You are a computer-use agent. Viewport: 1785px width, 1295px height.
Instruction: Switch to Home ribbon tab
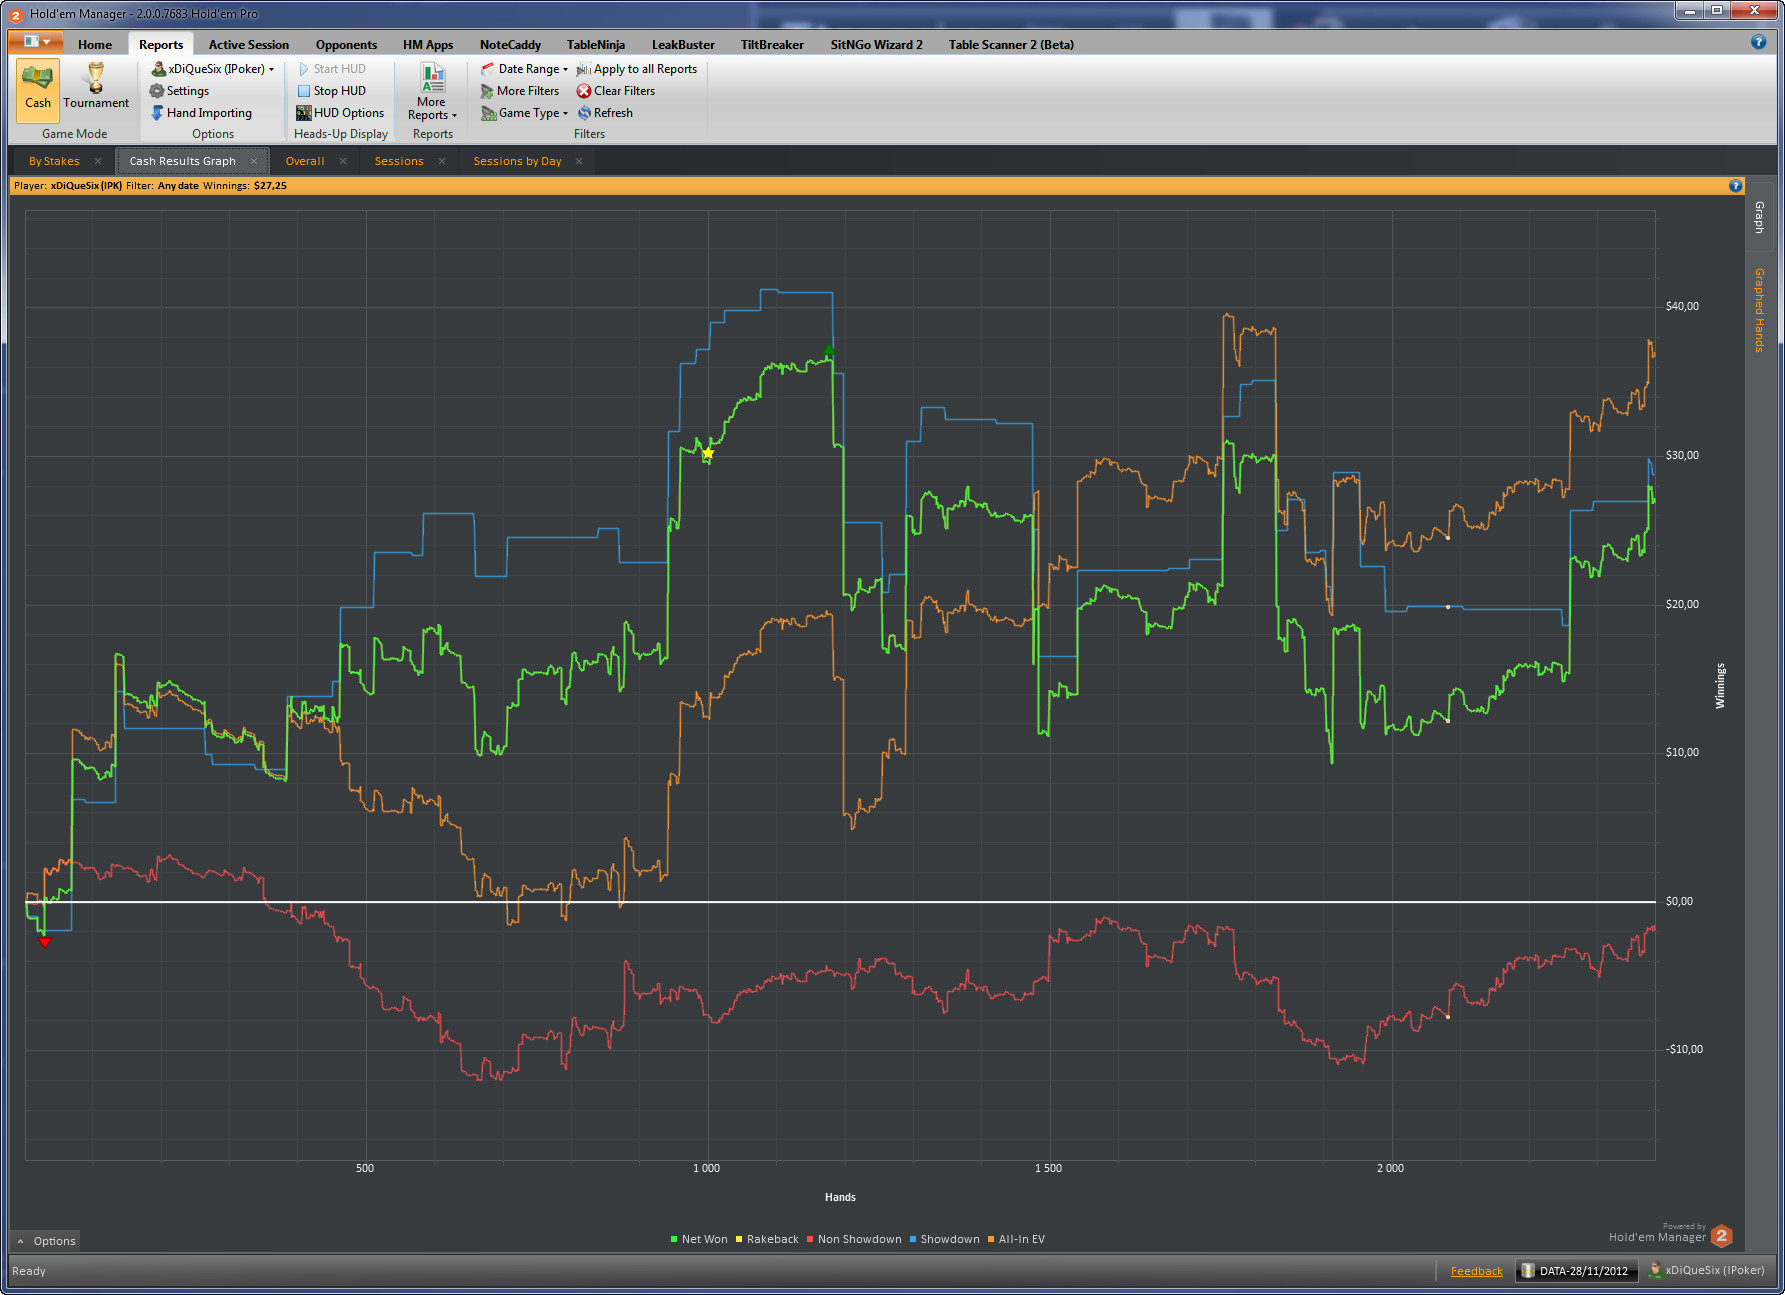[95, 45]
